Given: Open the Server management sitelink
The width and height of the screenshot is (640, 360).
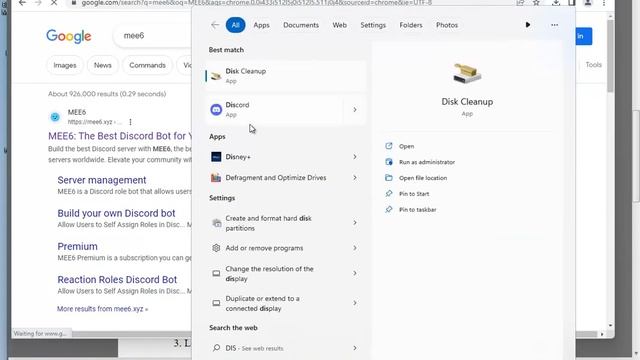Looking at the screenshot, I should coord(102,180).
